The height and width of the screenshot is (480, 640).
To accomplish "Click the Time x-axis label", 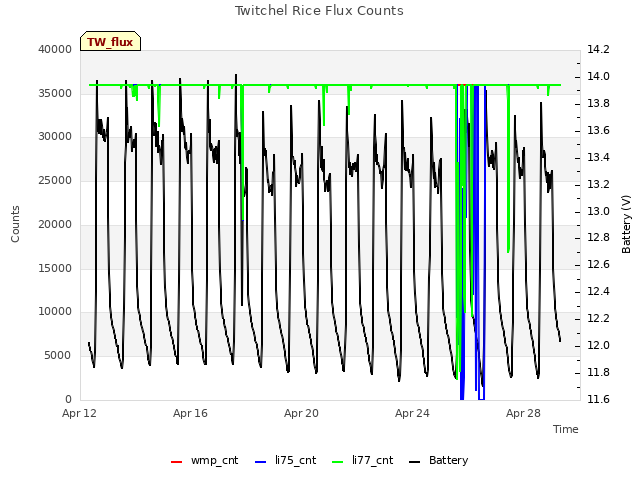I will [566, 429].
